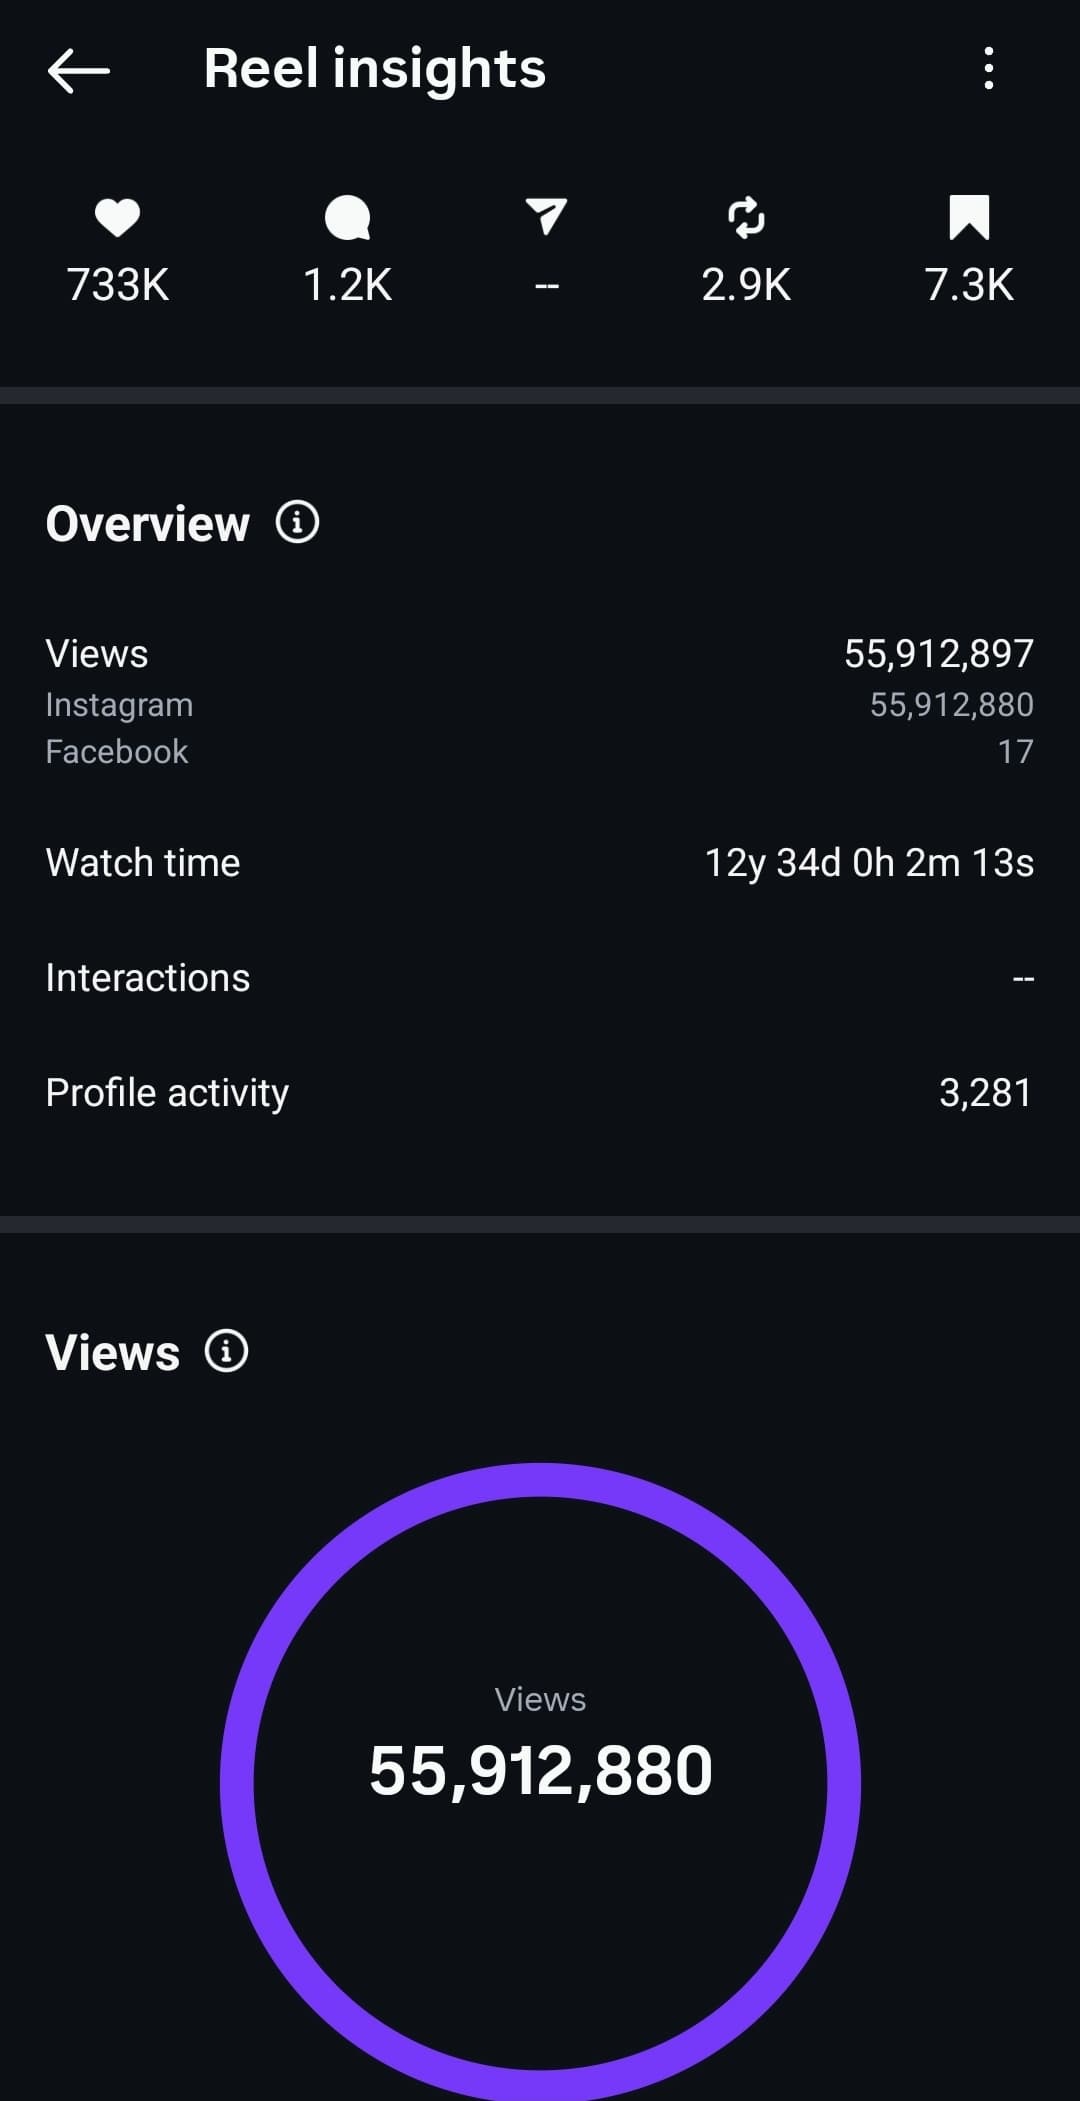Screen dimensions: 1080x2101
Task: Tap the Reel insights page title
Action: click(x=374, y=69)
